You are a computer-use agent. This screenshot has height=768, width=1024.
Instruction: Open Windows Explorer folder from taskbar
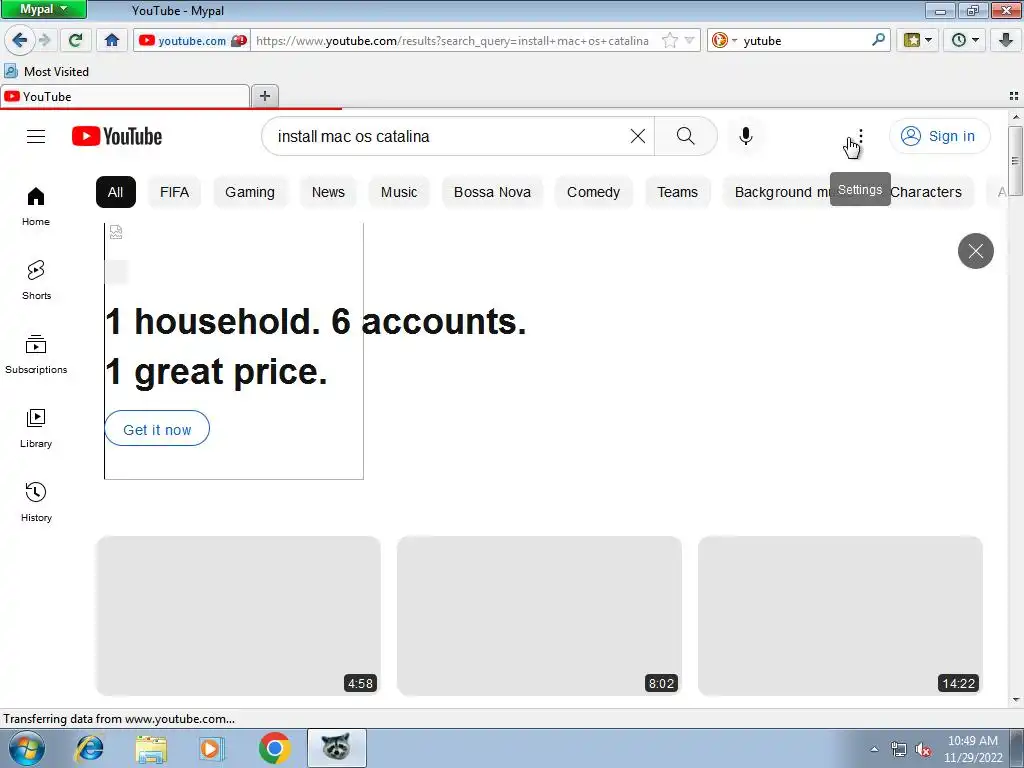click(151, 749)
